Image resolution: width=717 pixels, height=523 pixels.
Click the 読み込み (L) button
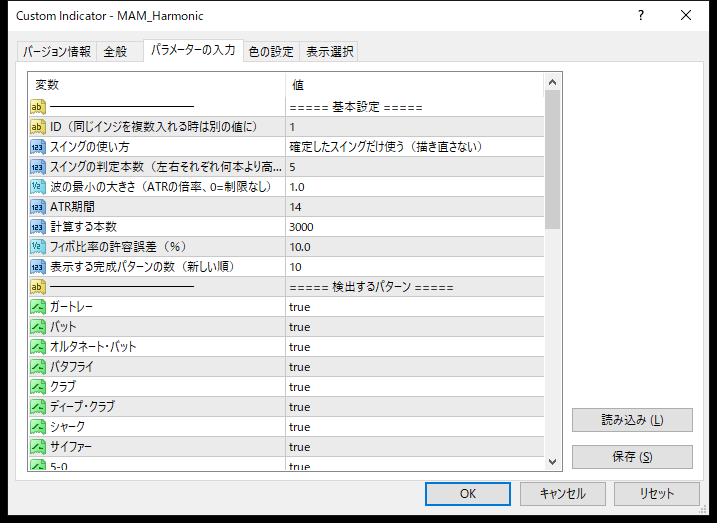632,420
